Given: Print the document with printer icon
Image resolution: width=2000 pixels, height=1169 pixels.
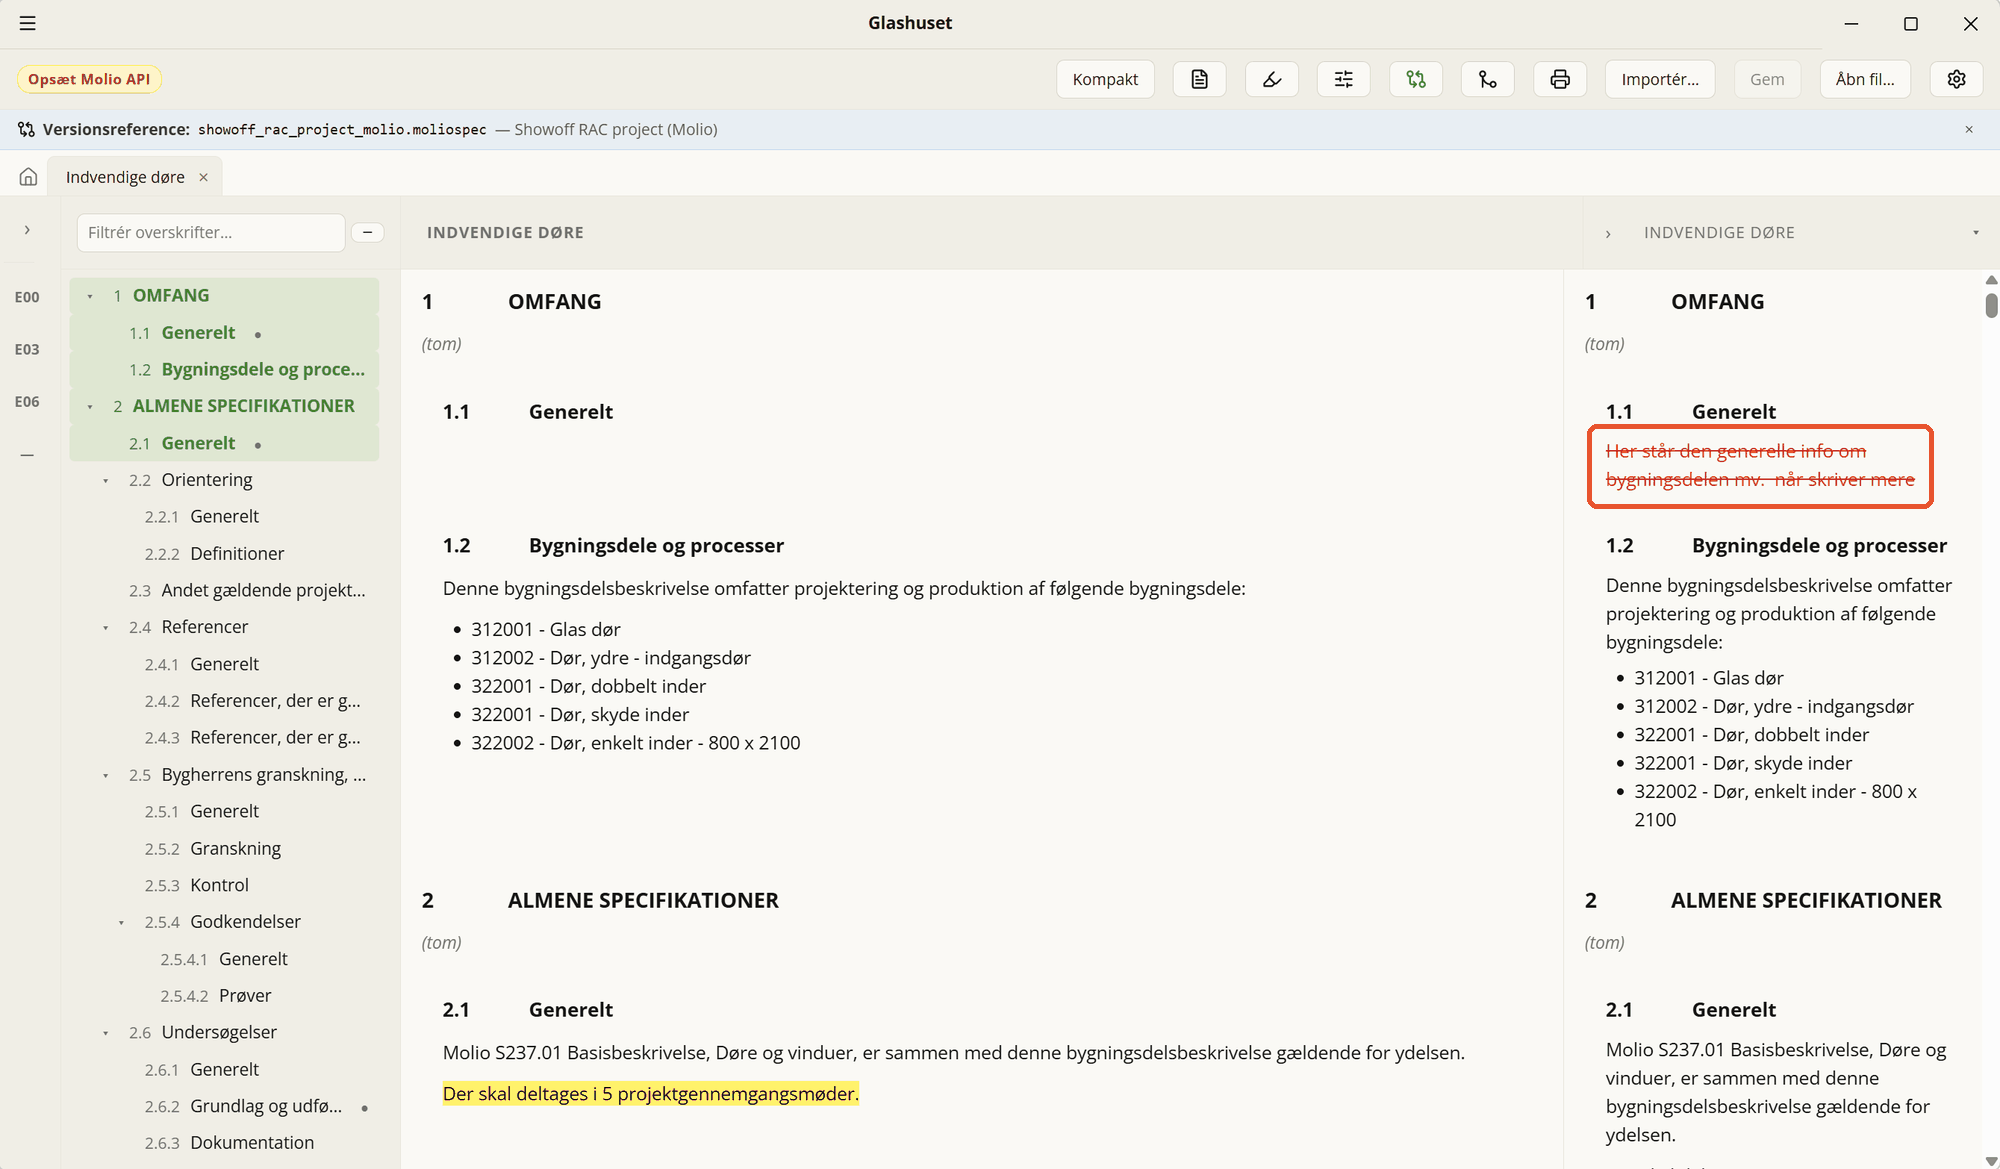Looking at the screenshot, I should pos(1560,79).
